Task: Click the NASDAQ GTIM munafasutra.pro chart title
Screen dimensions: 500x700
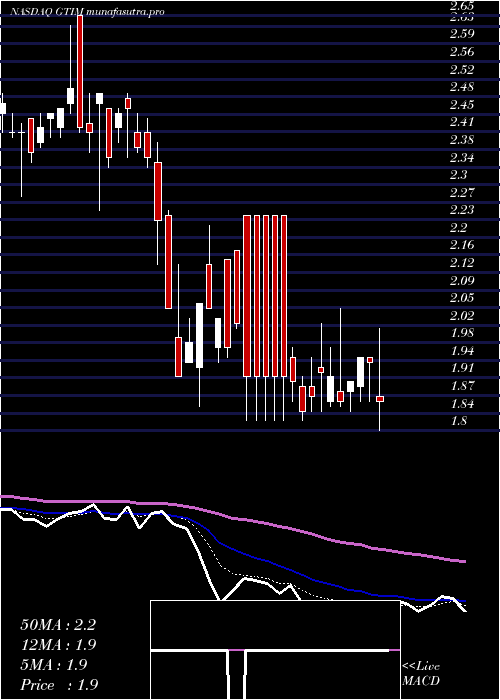Action: [x=87, y=12]
